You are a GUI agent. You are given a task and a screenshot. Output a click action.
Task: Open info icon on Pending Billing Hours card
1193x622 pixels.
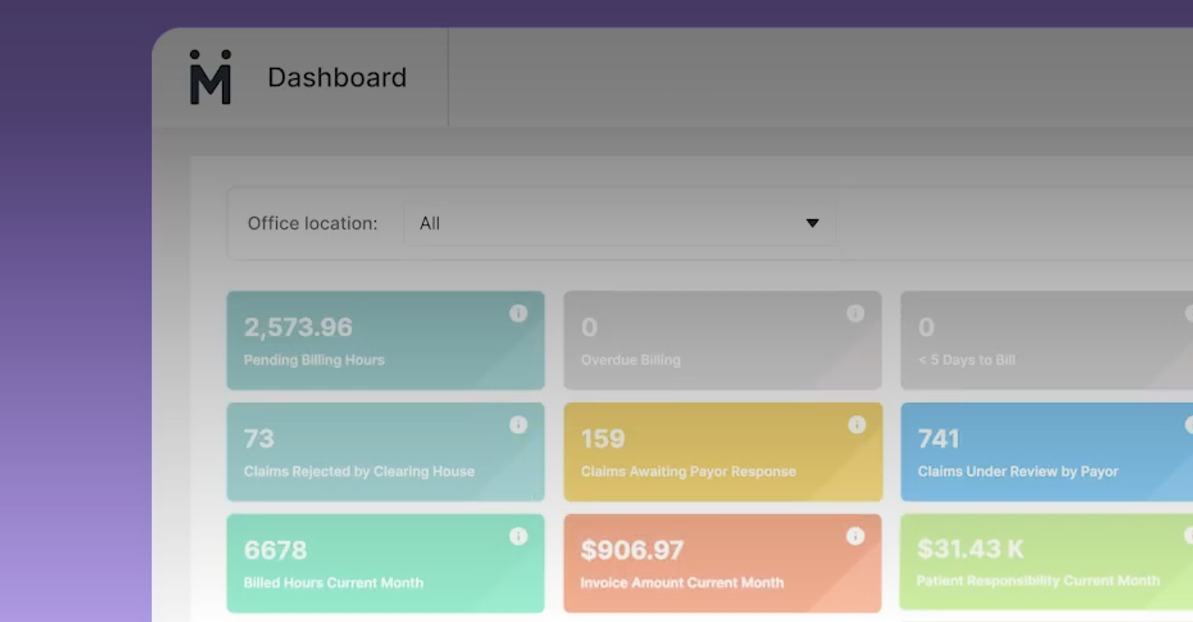[518, 313]
